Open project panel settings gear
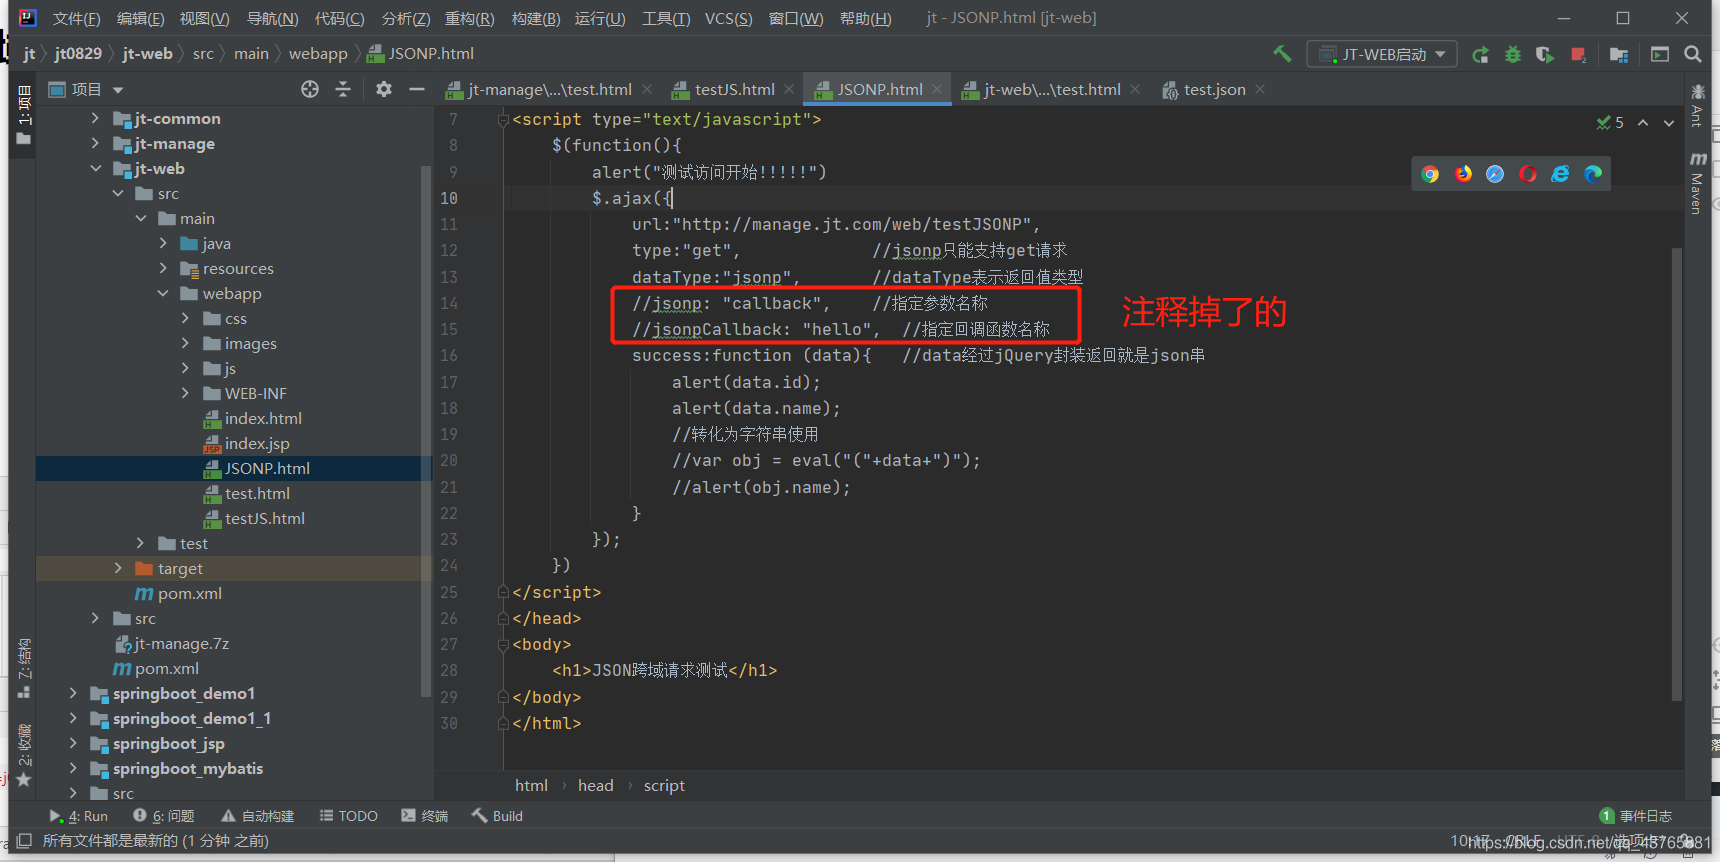The image size is (1720, 862). point(384,89)
